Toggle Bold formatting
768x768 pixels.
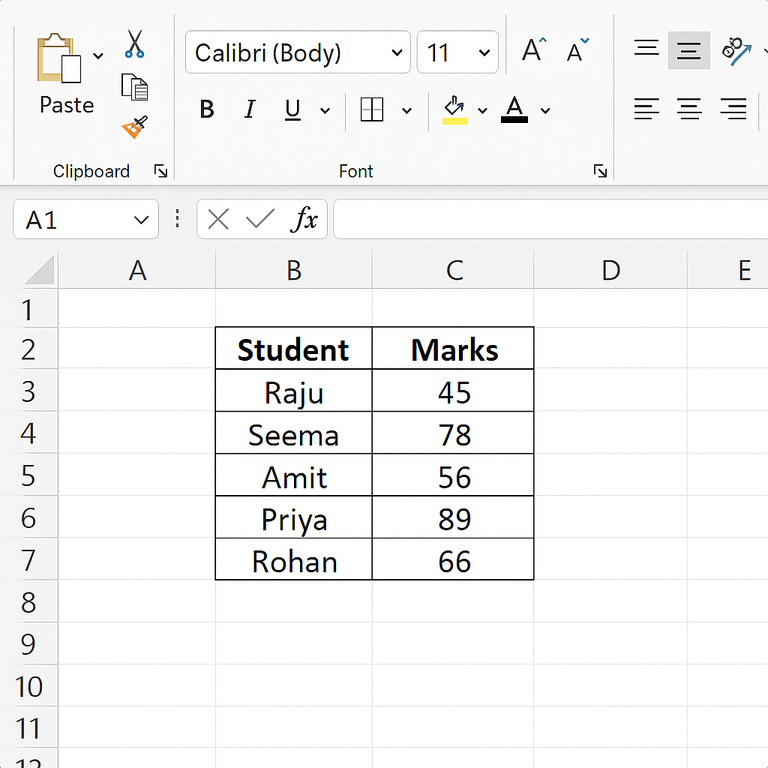tap(207, 109)
